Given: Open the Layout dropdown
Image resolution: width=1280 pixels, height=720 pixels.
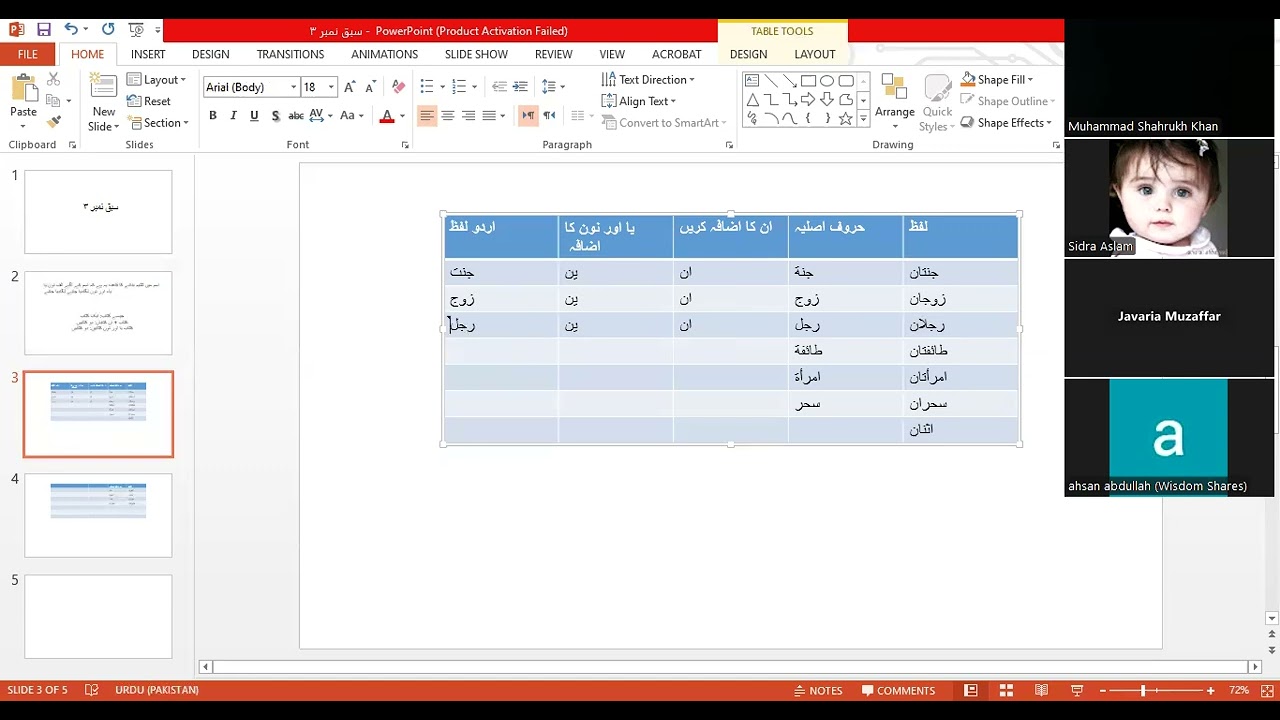Looking at the screenshot, I should tap(156, 80).
